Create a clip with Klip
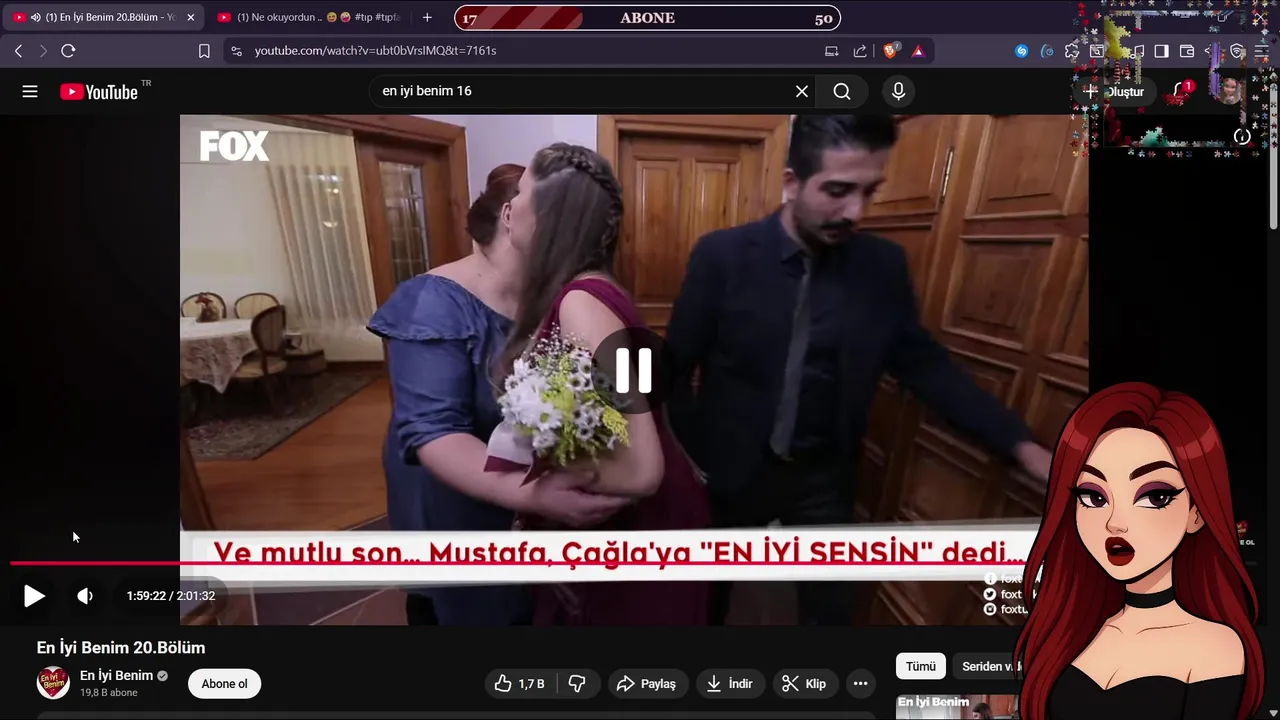Screen dimensions: 1280x720 pyautogui.click(x=804, y=684)
